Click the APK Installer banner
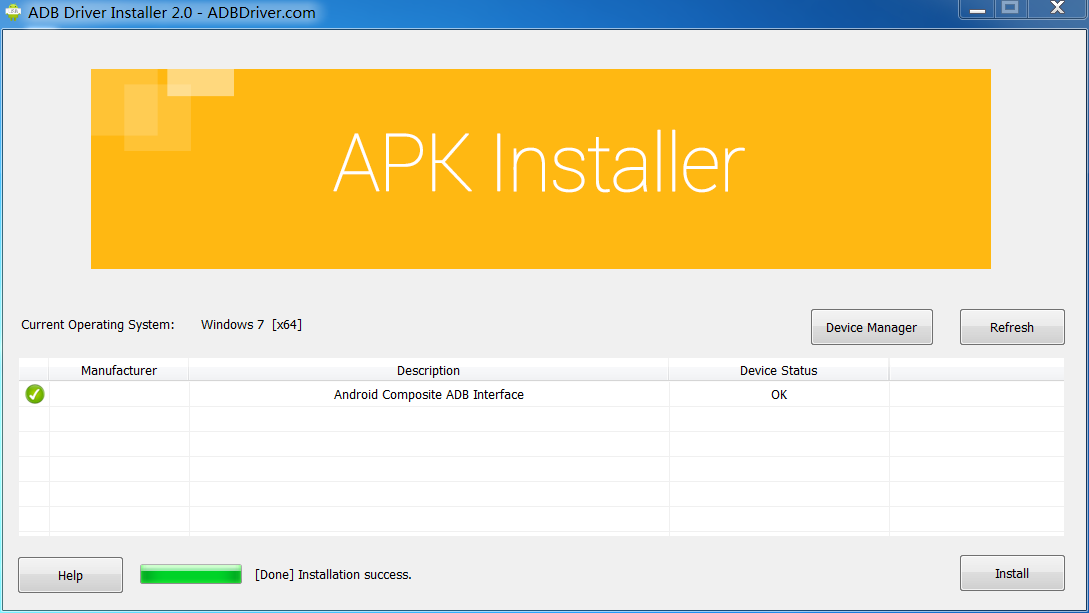1089x613 pixels. [540, 168]
